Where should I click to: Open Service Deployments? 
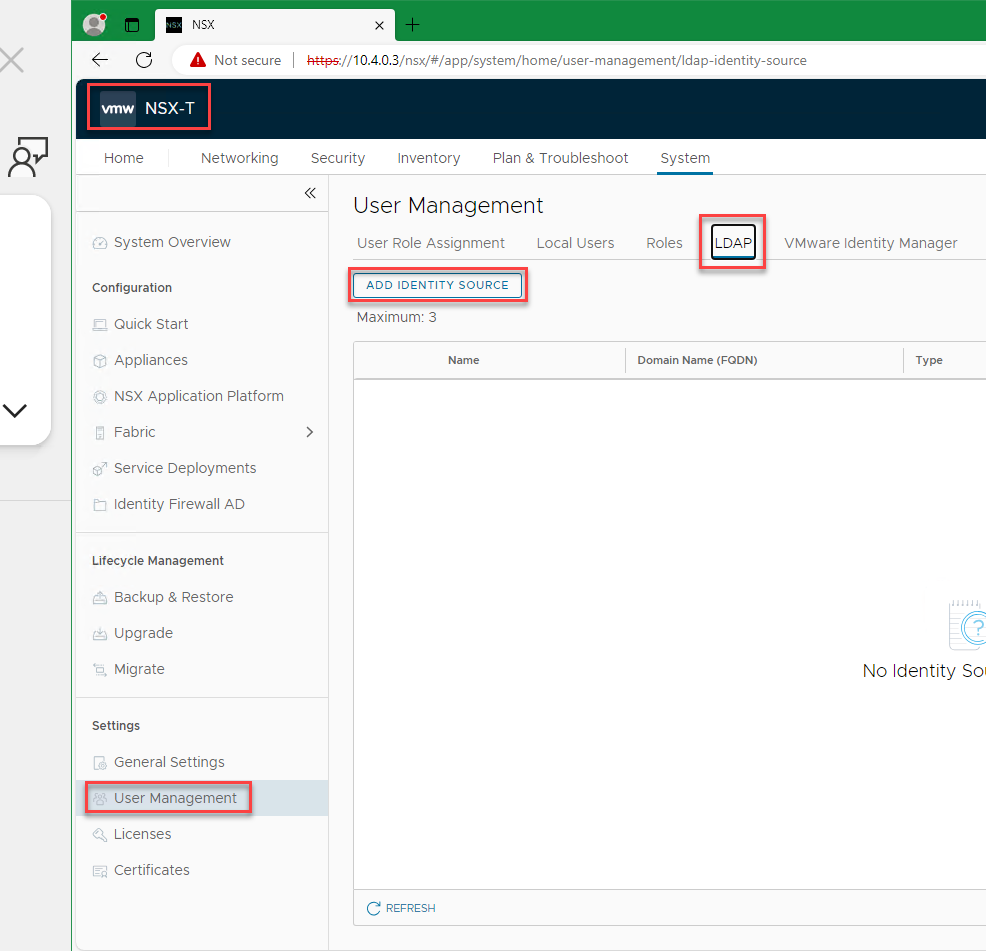coord(185,468)
